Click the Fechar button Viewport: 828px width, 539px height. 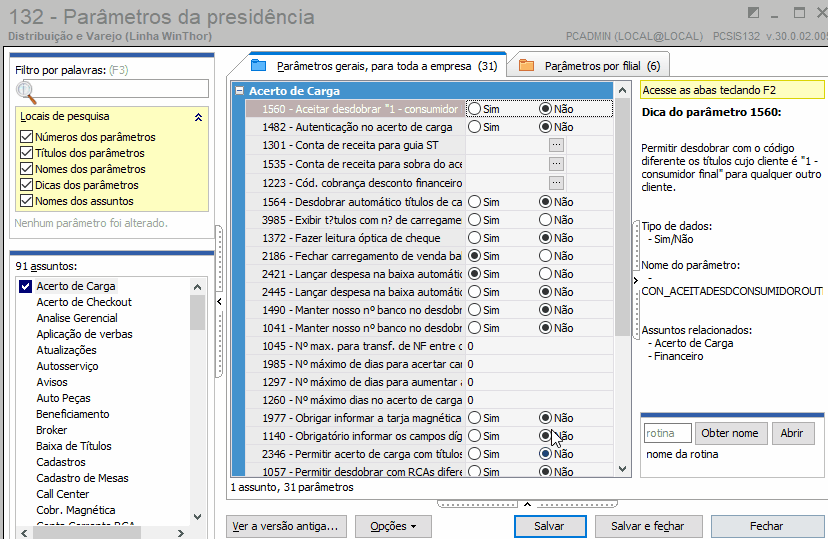767,526
